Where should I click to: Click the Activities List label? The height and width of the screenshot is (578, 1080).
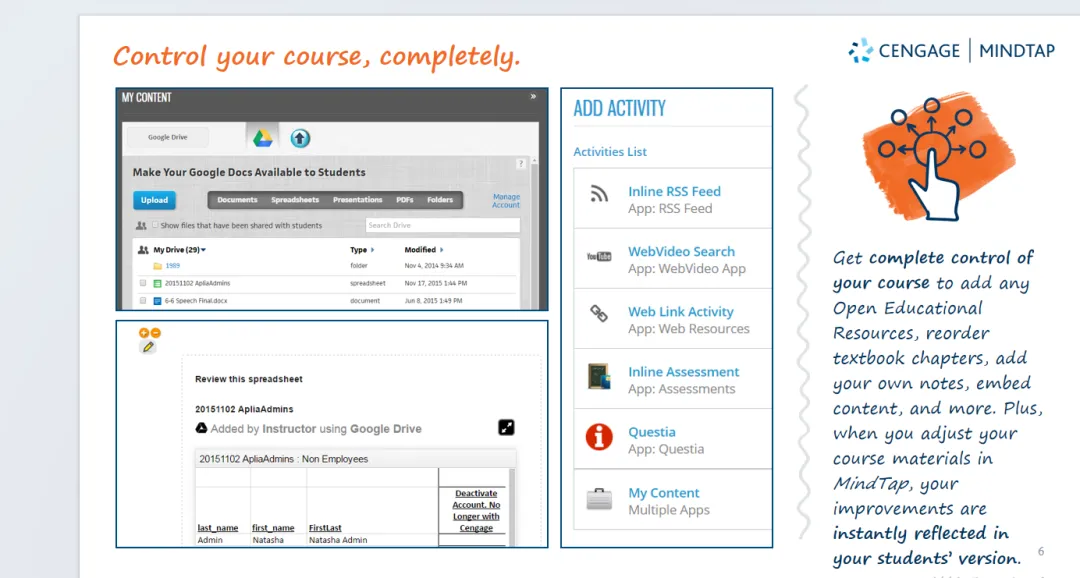(x=610, y=152)
